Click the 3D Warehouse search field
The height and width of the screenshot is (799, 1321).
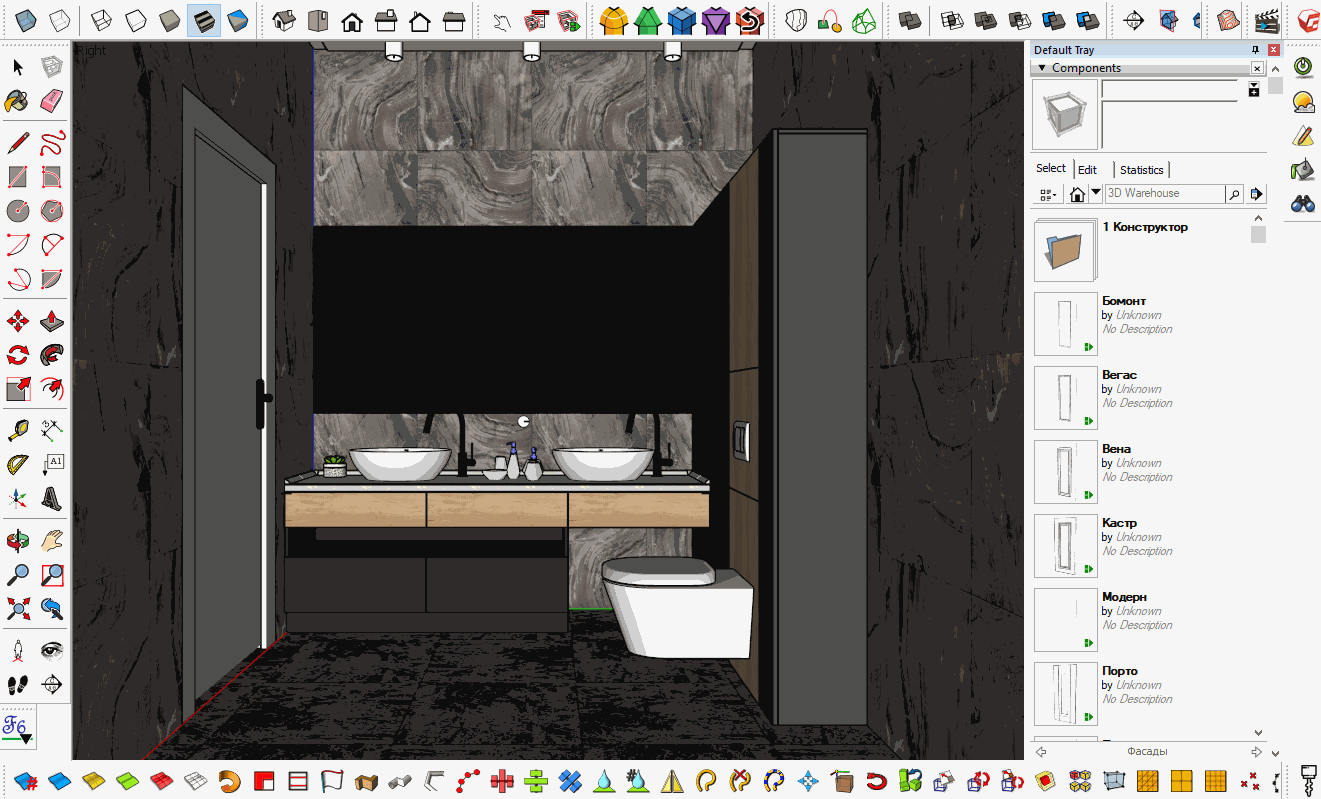(x=1163, y=194)
